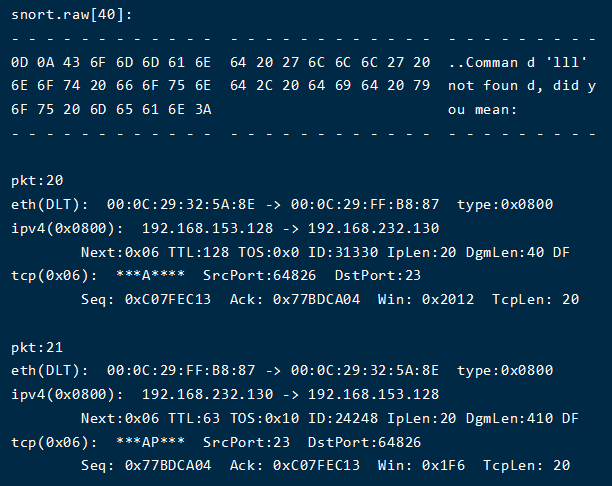Click the ***A**** TCP flags
Image resolution: width=612 pixels, height=486 pixels.
tap(150, 275)
